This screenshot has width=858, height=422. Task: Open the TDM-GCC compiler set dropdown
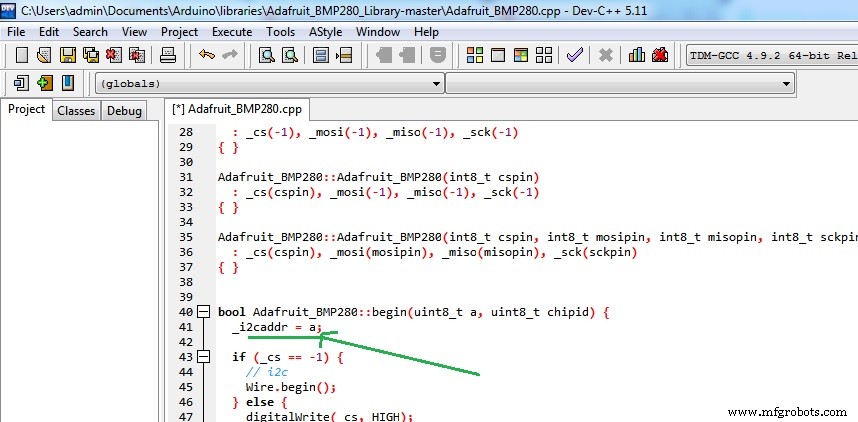tap(770, 56)
